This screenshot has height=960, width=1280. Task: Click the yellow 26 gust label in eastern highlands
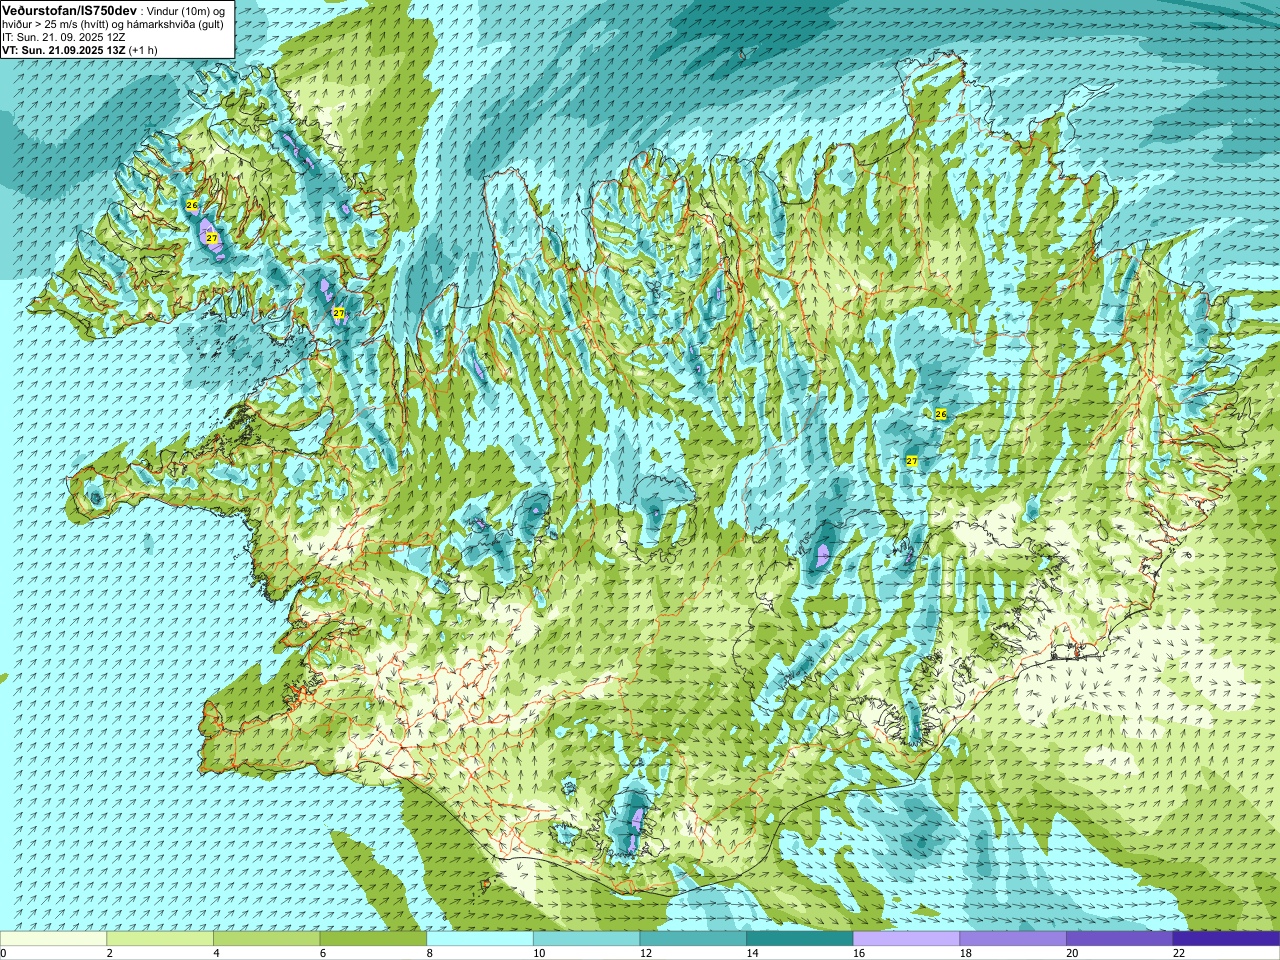[x=940, y=414]
